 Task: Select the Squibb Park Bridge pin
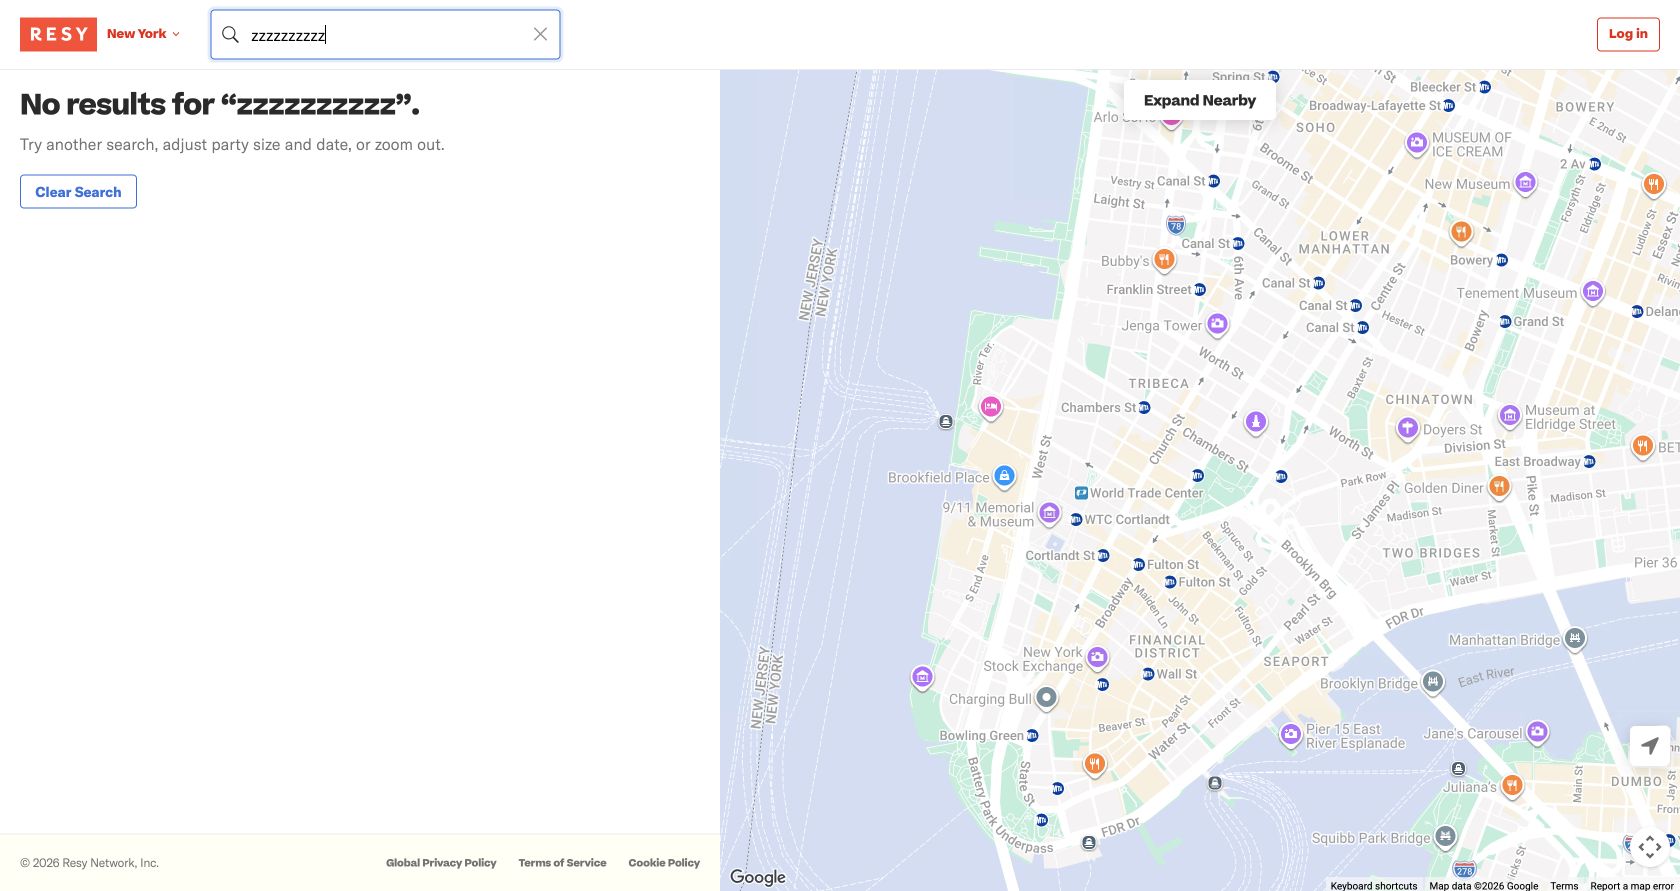1445,836
